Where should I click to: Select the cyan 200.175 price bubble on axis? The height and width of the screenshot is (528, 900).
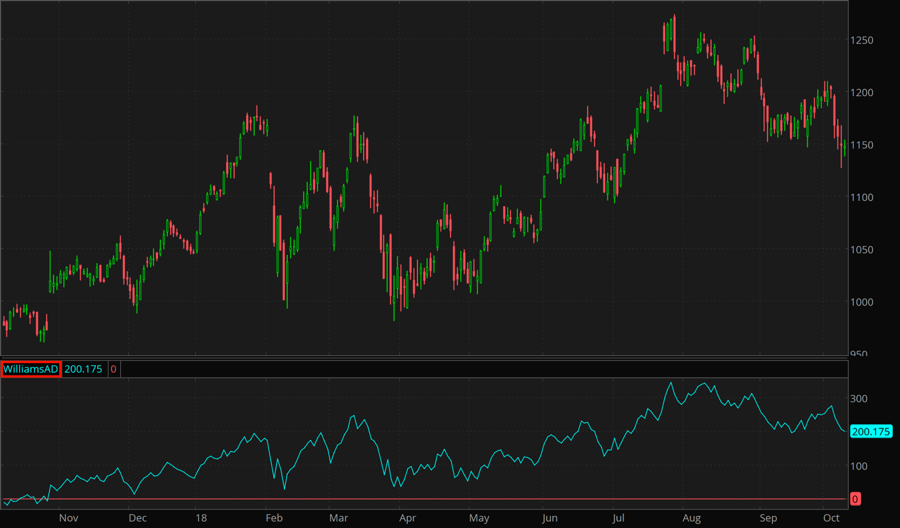coord(869,432)
